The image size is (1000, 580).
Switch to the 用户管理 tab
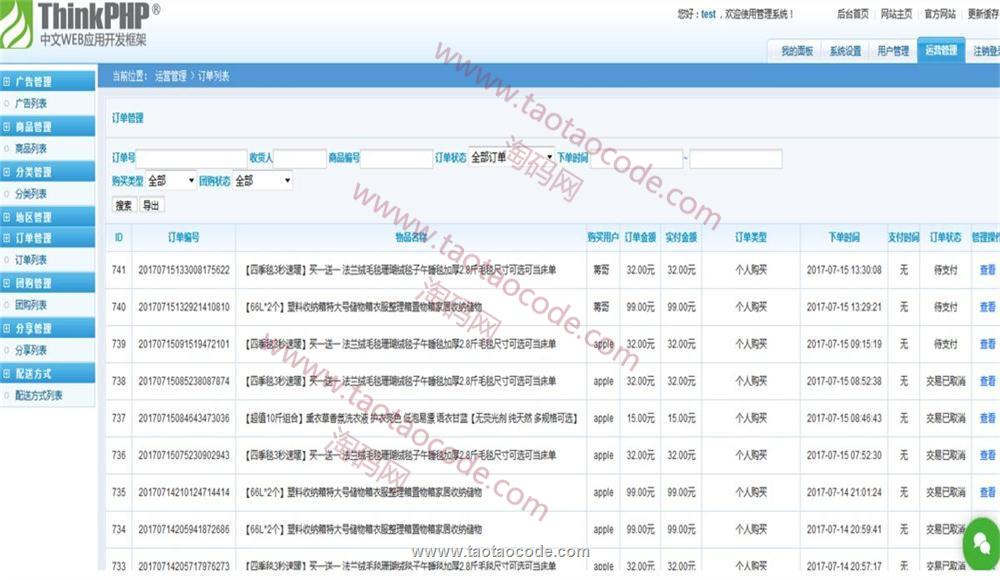(892, 51)
